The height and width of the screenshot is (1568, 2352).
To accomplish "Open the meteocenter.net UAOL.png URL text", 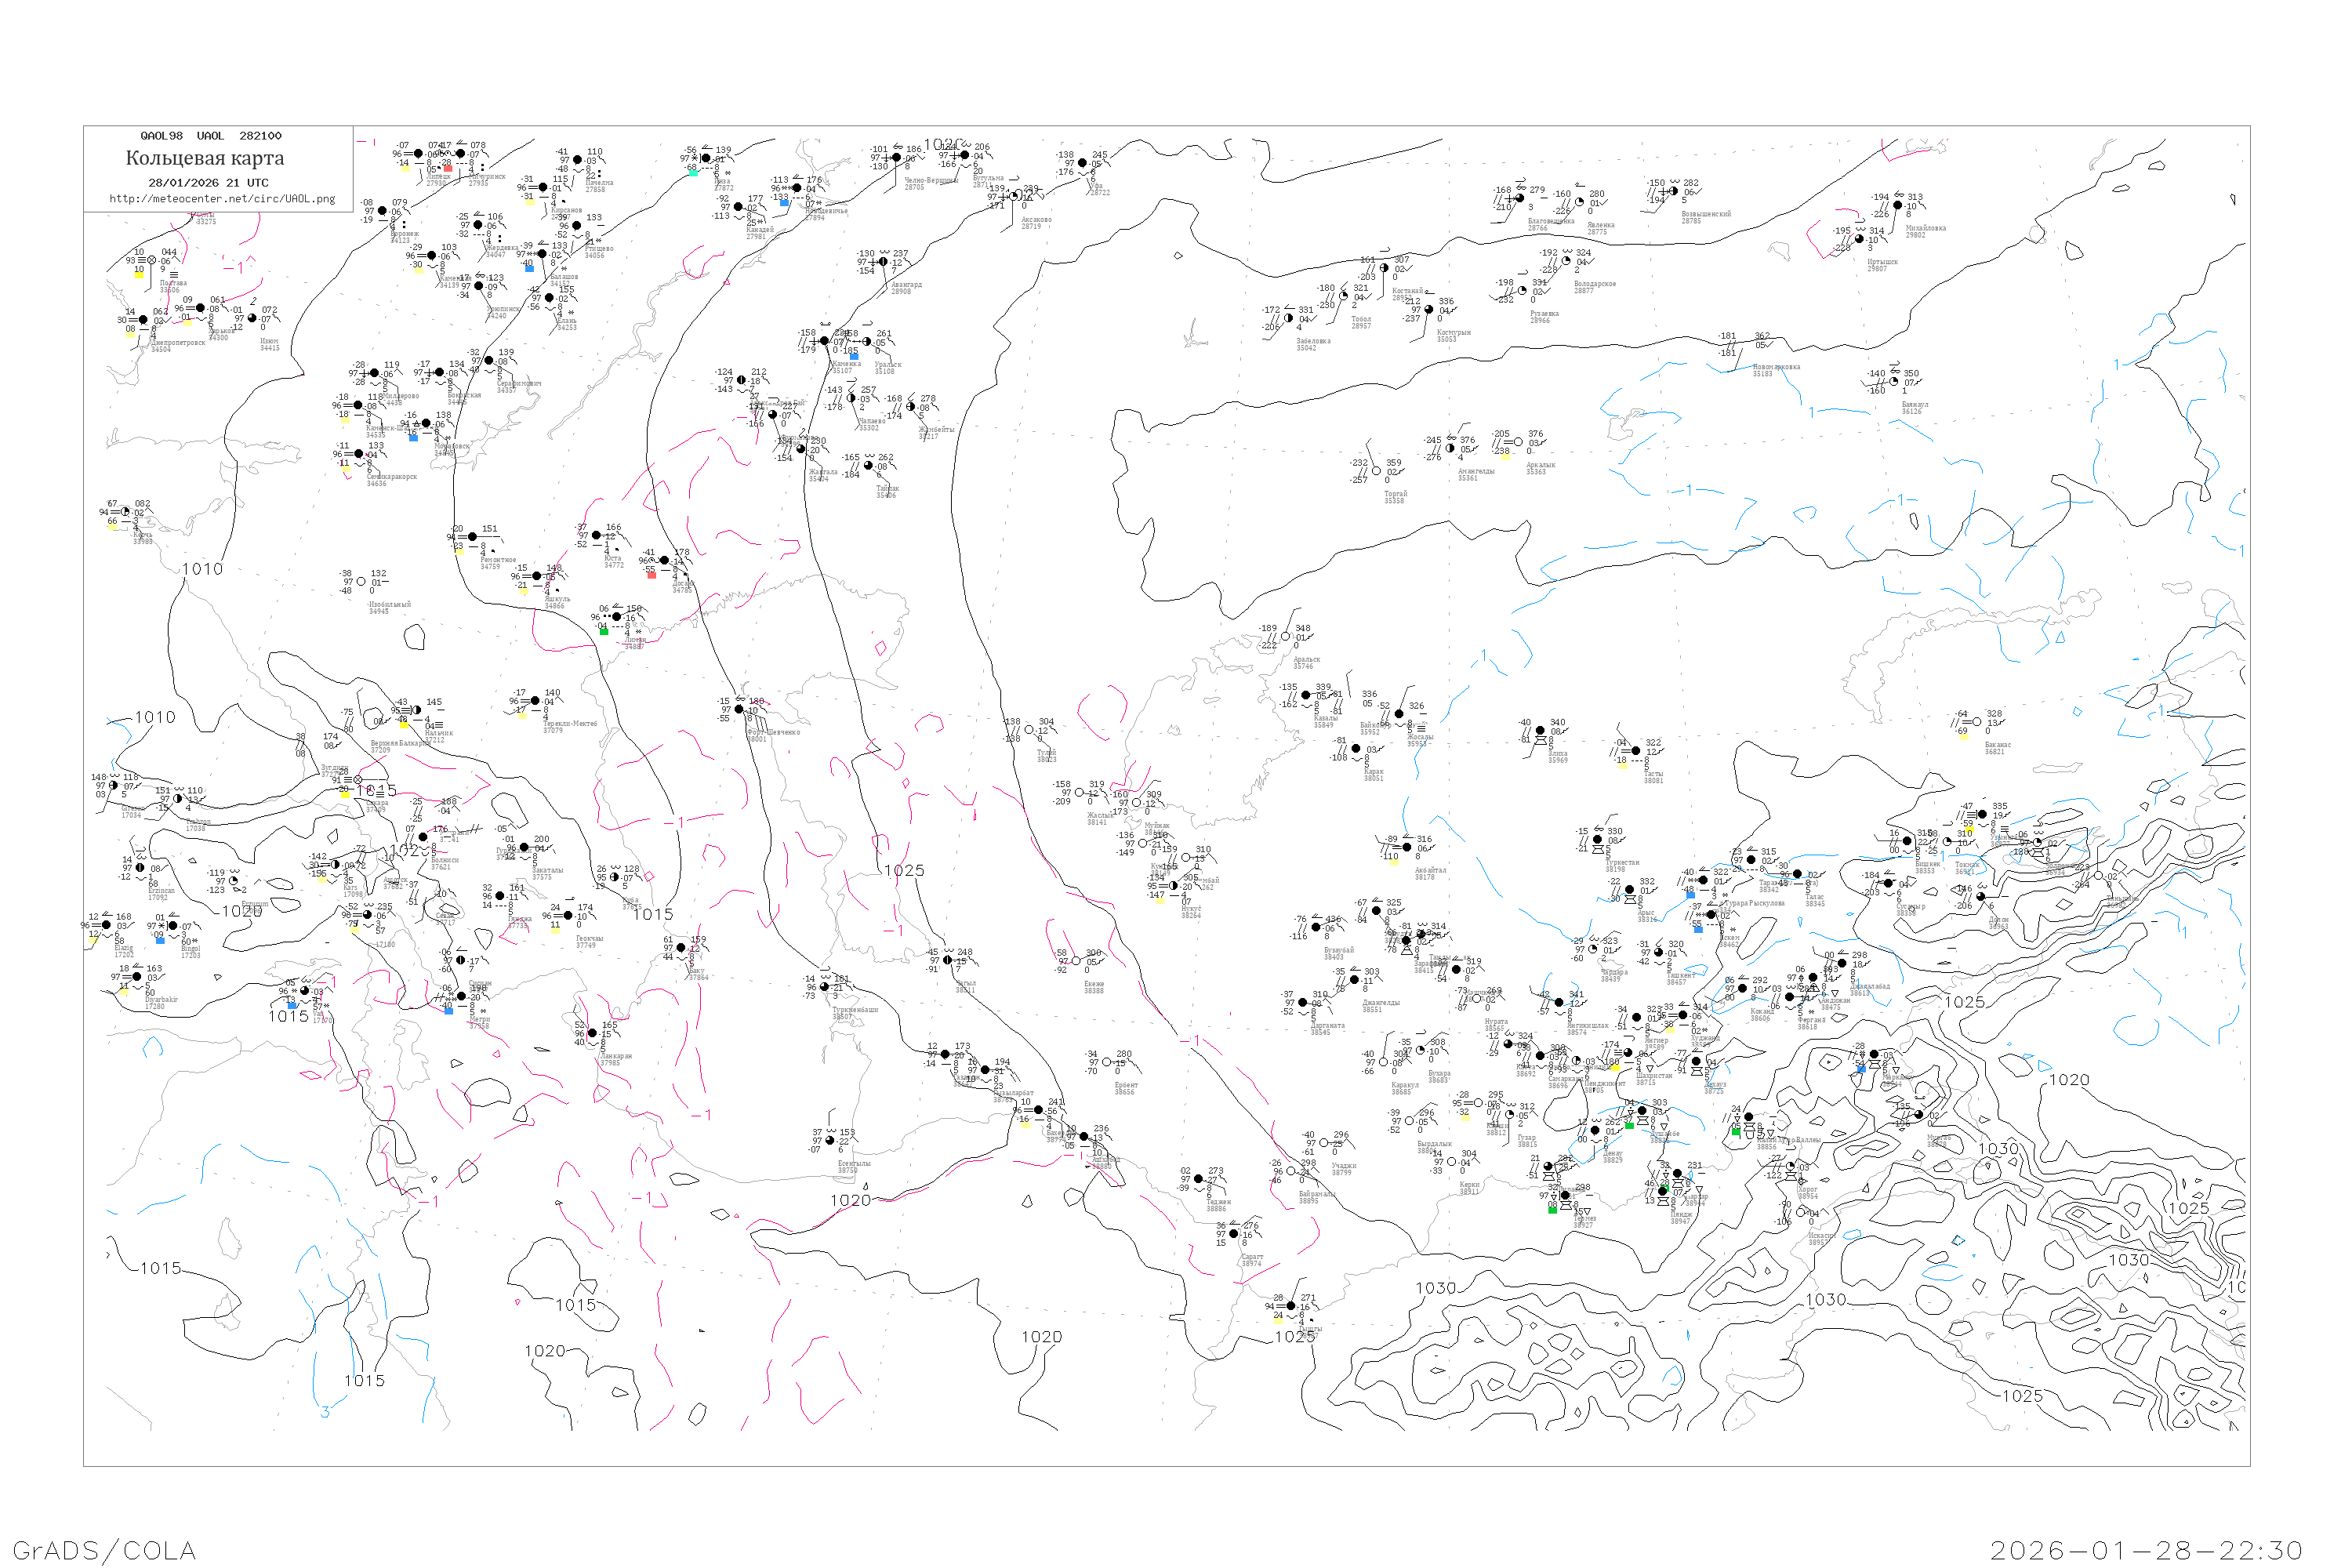I will point(222,199).
